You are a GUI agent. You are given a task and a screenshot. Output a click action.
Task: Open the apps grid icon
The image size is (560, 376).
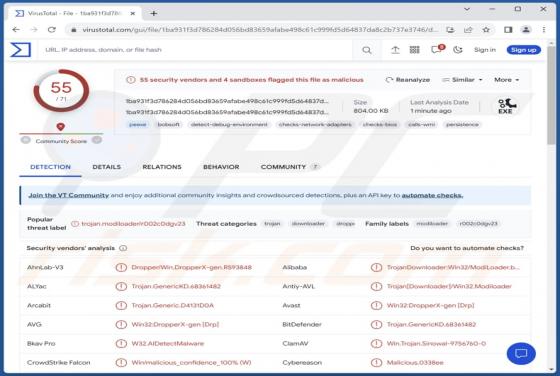[x=414, y=50]
